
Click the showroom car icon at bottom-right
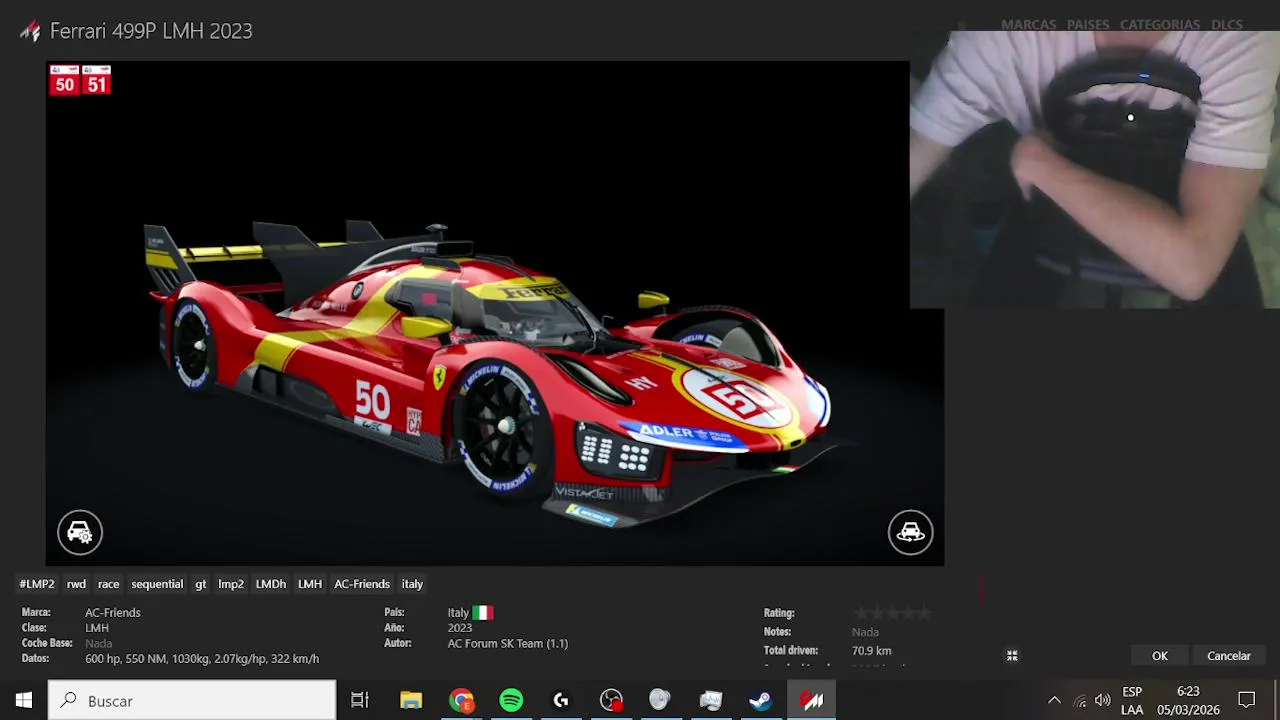[910, 532]
